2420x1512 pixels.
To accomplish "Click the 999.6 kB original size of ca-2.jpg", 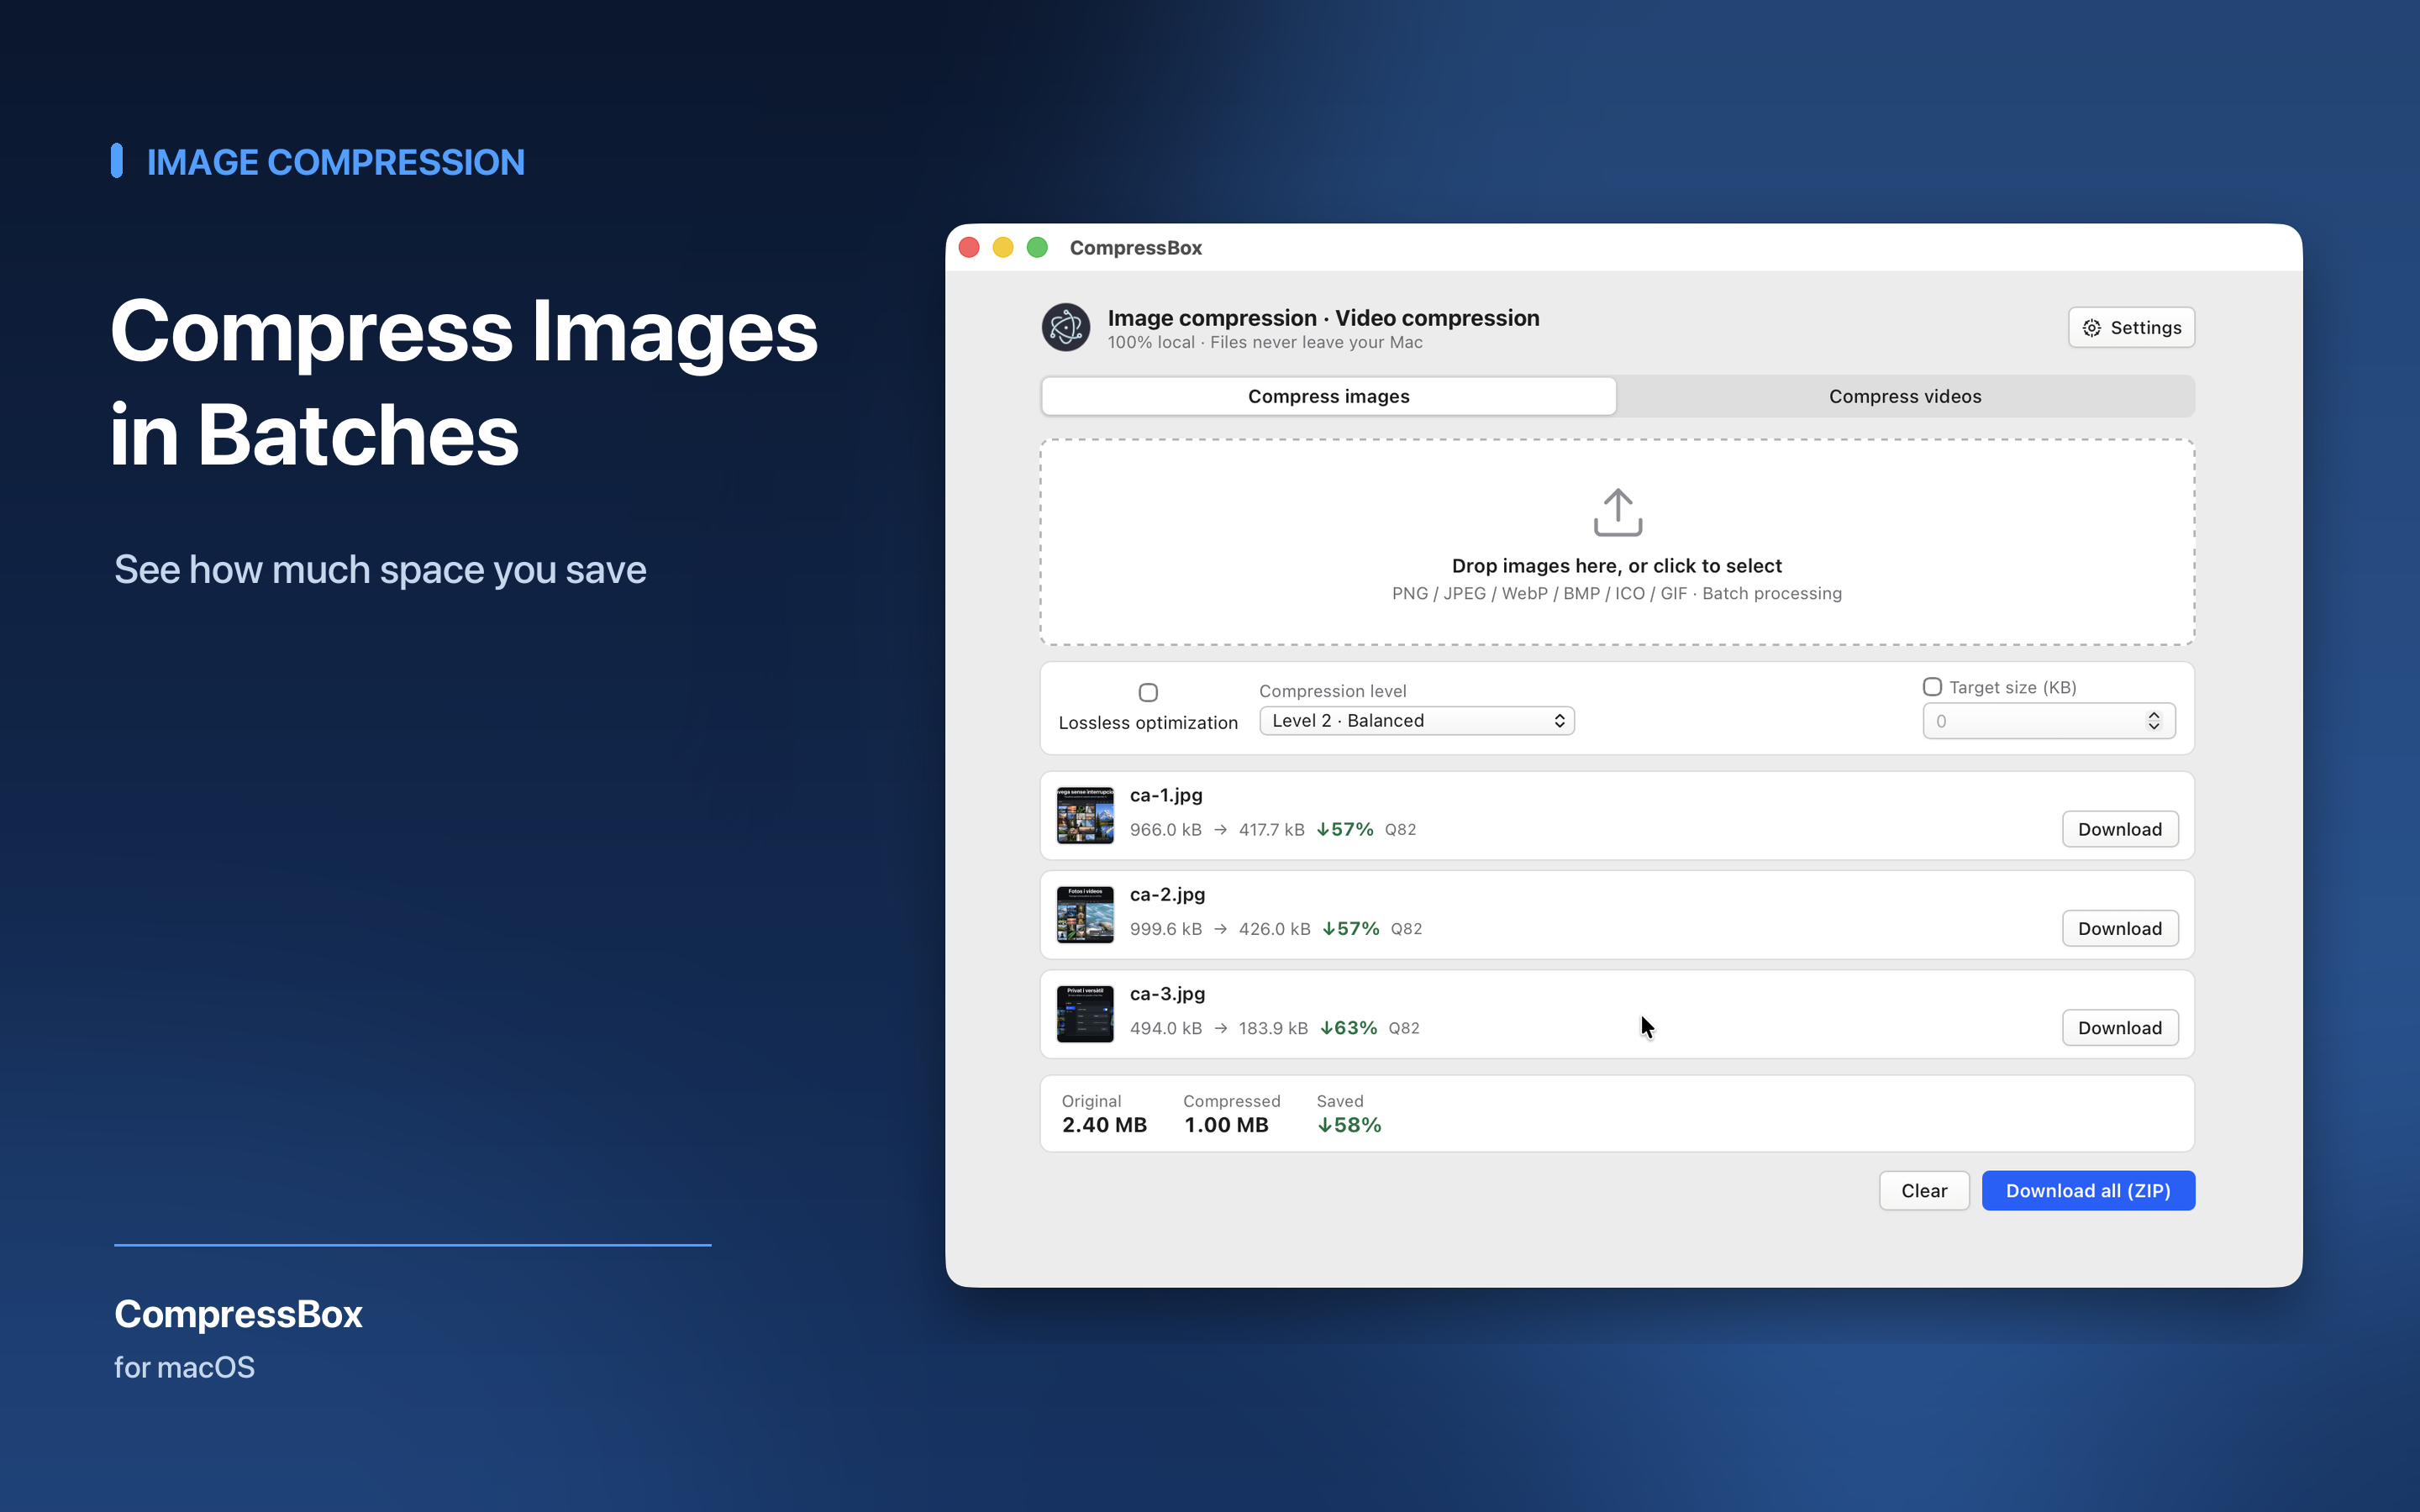I will coord(1165,929).
